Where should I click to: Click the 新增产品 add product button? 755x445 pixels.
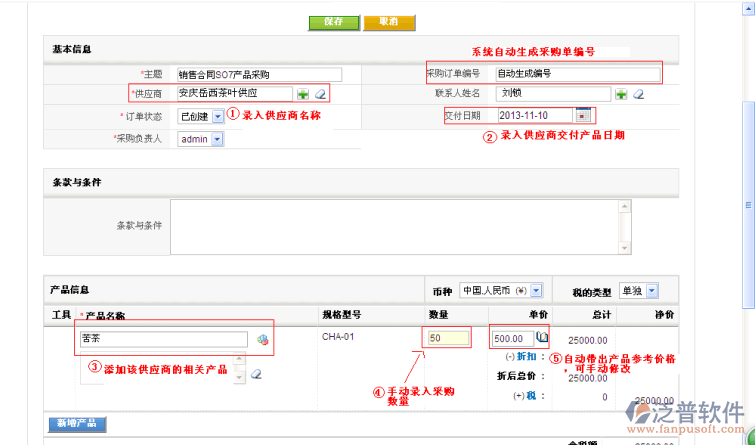click(77, 424)
